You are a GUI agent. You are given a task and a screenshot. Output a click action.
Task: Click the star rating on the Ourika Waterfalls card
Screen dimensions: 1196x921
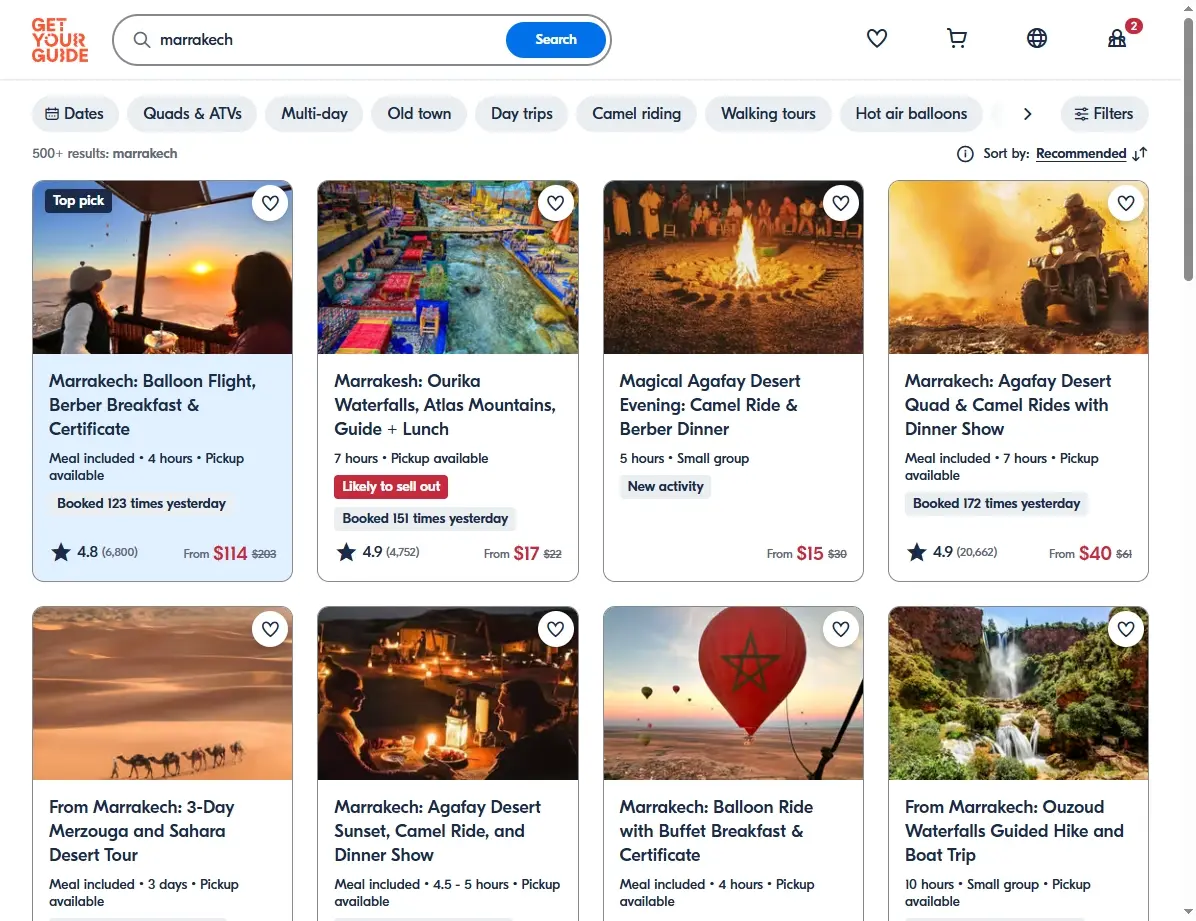click(378, 552)
